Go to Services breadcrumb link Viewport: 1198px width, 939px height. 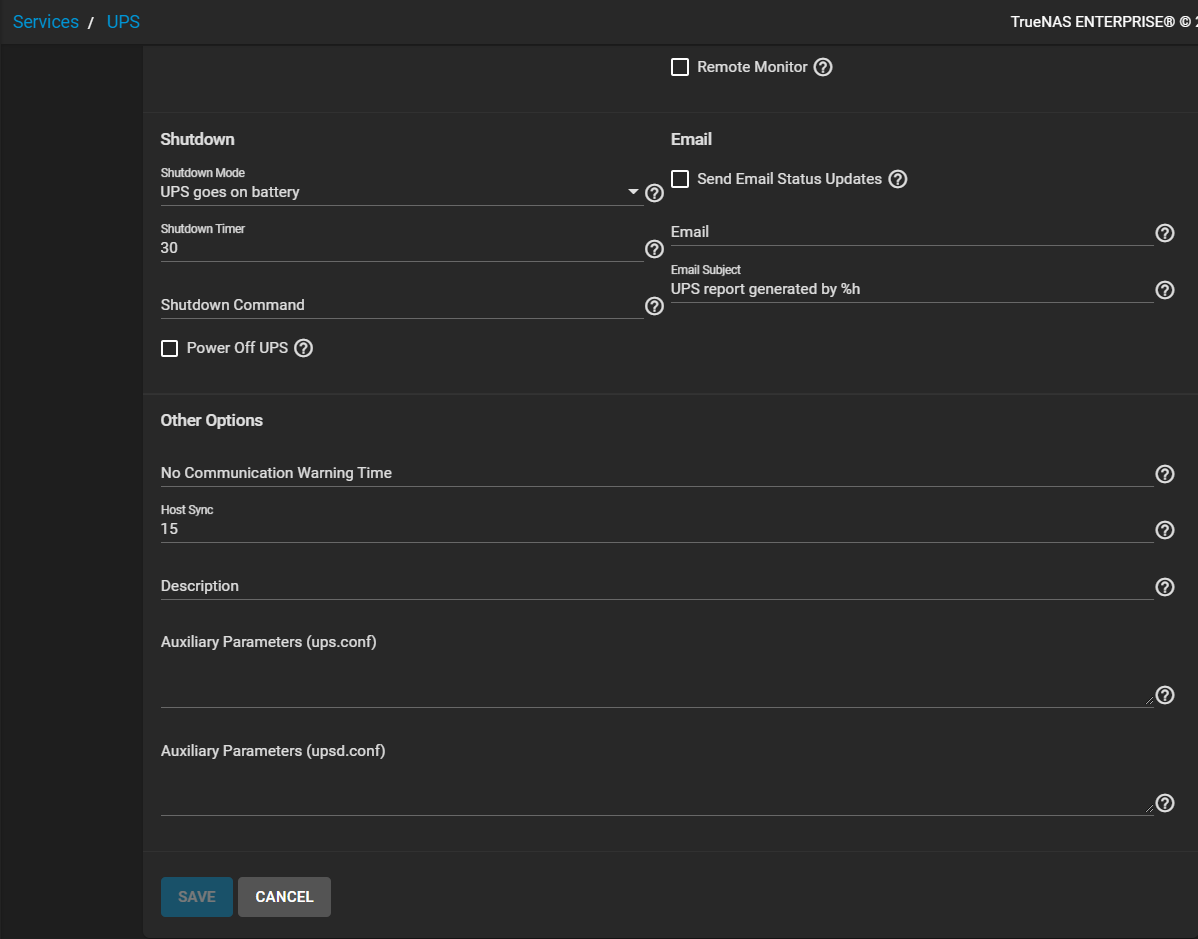pyautogui.click(x=46, y=21)
